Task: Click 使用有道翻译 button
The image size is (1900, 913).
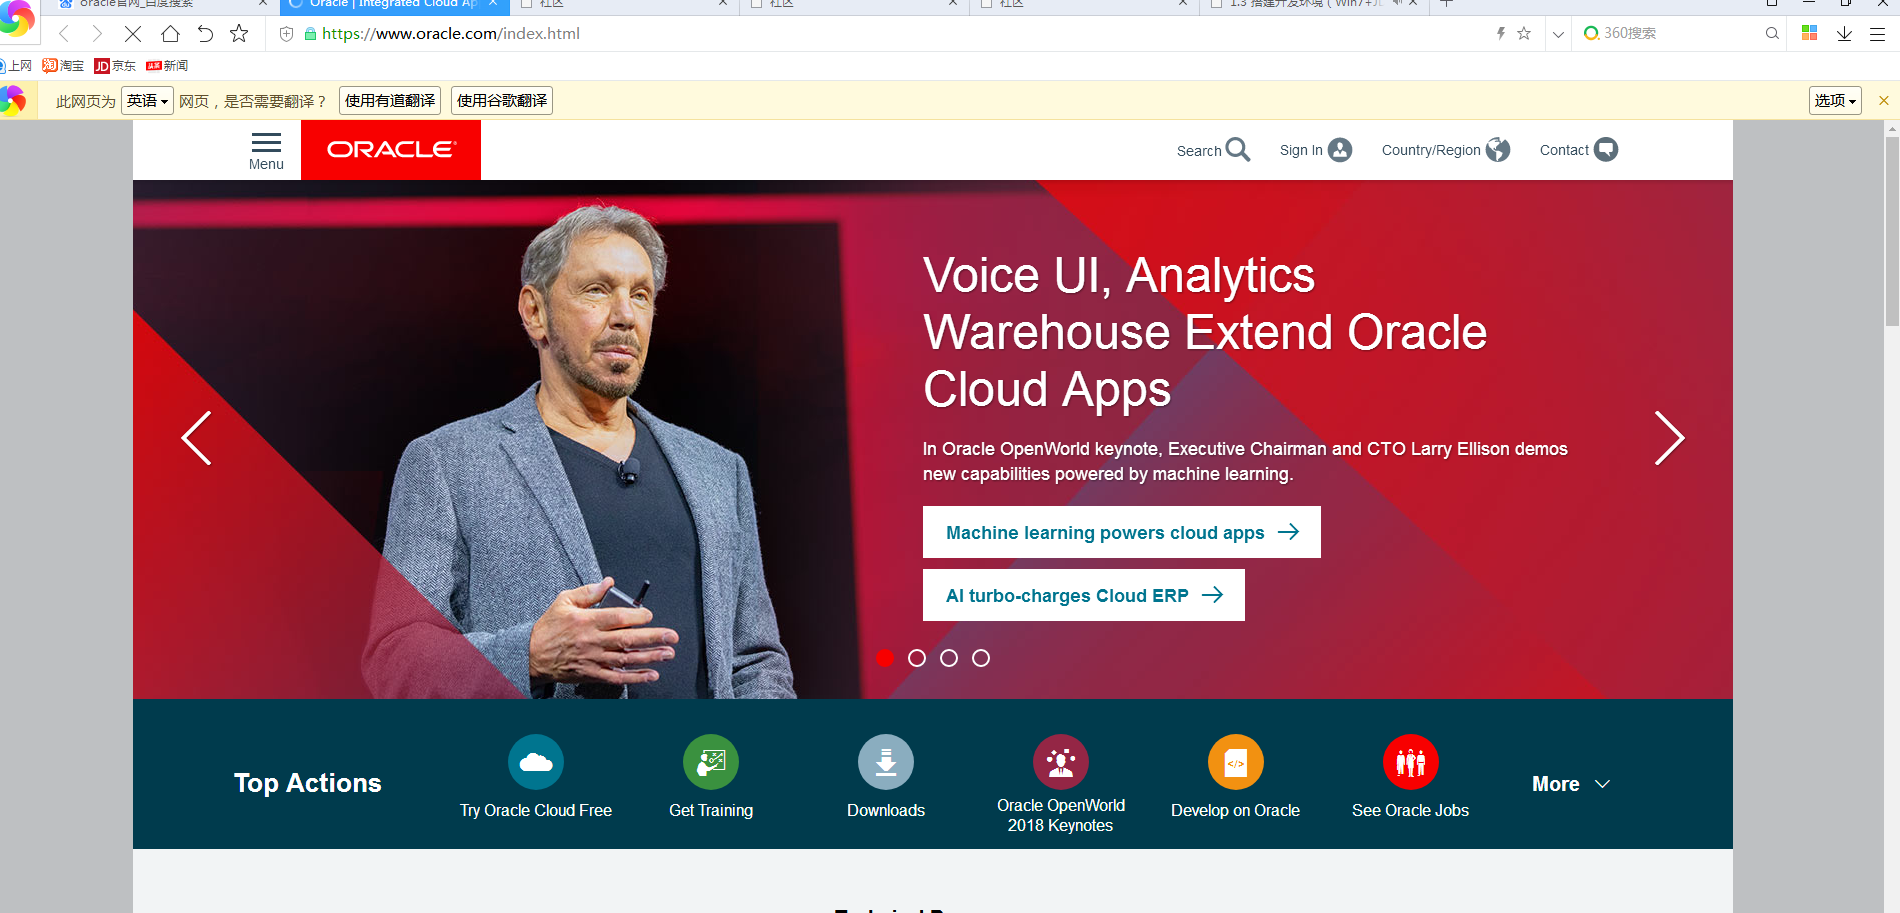Action: (x=390, y=101)
